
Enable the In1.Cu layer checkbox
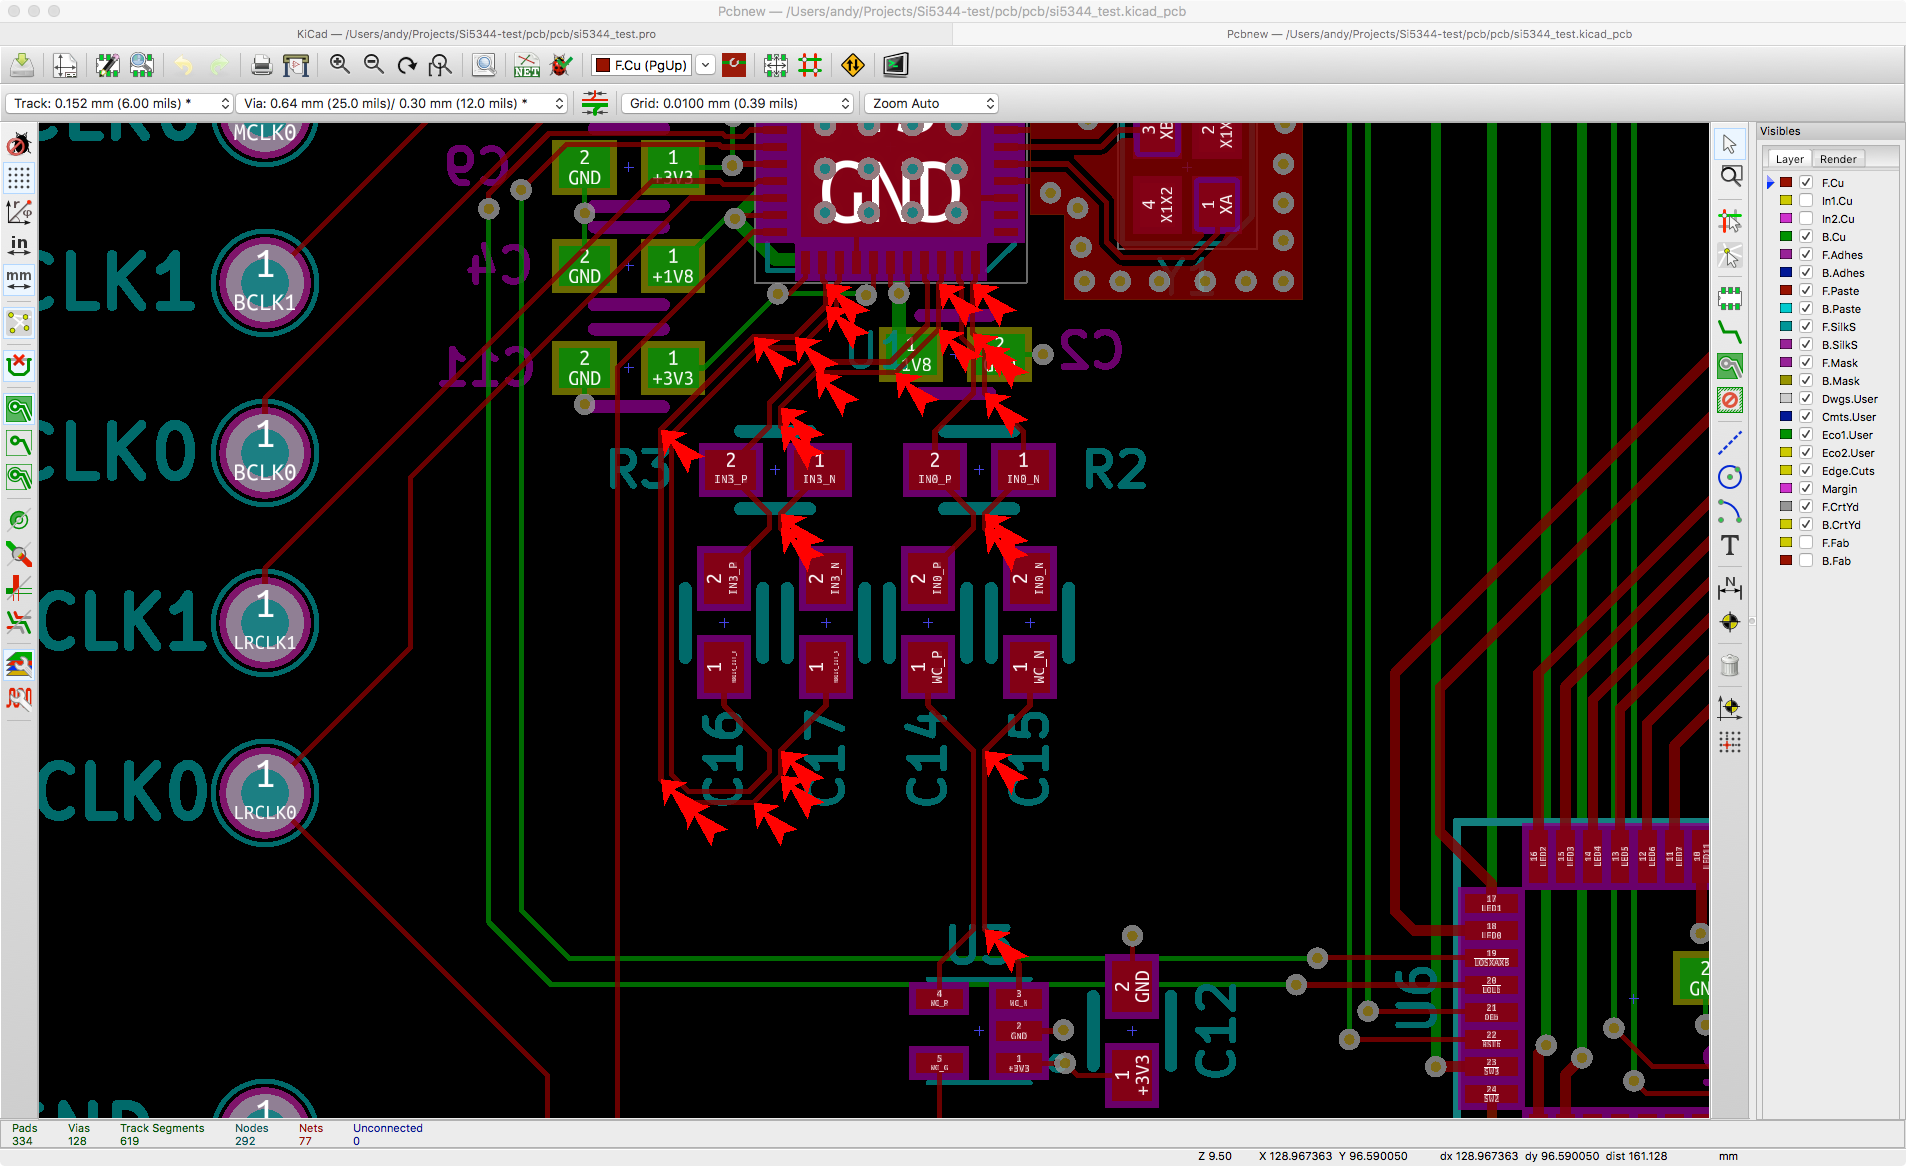click(1806, 201)
